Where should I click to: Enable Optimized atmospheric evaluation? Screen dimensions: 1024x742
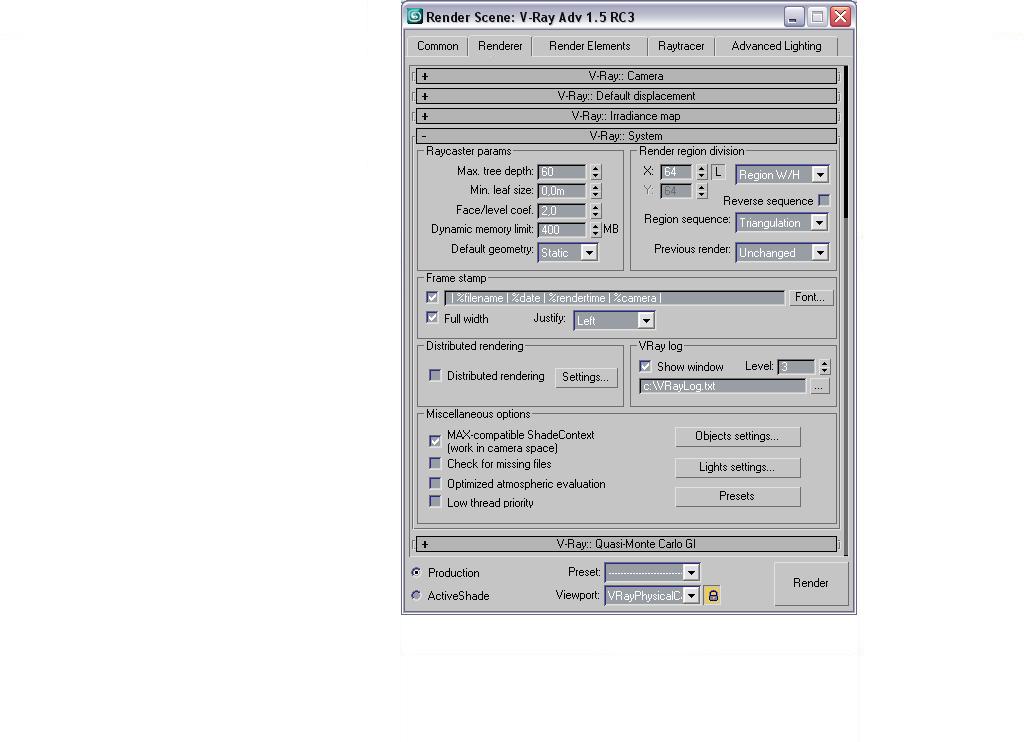coord(434,483)
